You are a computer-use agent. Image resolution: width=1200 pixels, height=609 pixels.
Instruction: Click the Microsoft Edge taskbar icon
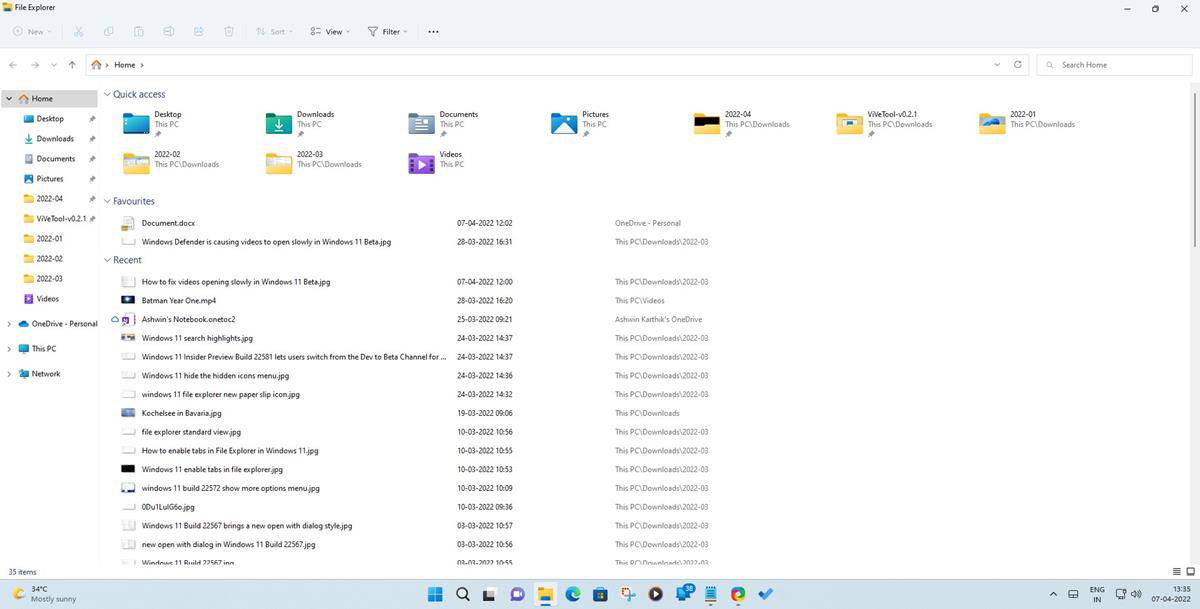point(572,594)
